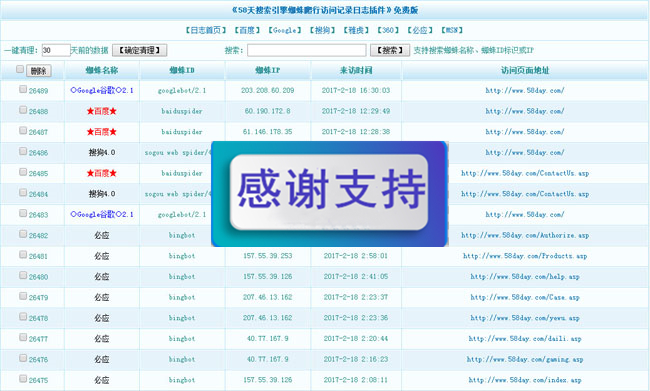
Task: Check the box for record 26482
Action: pyautogui.click(x=23, y=234)
